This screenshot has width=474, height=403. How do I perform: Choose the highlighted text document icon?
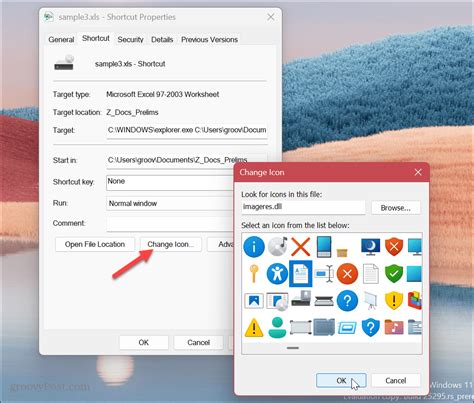point(301,274)
